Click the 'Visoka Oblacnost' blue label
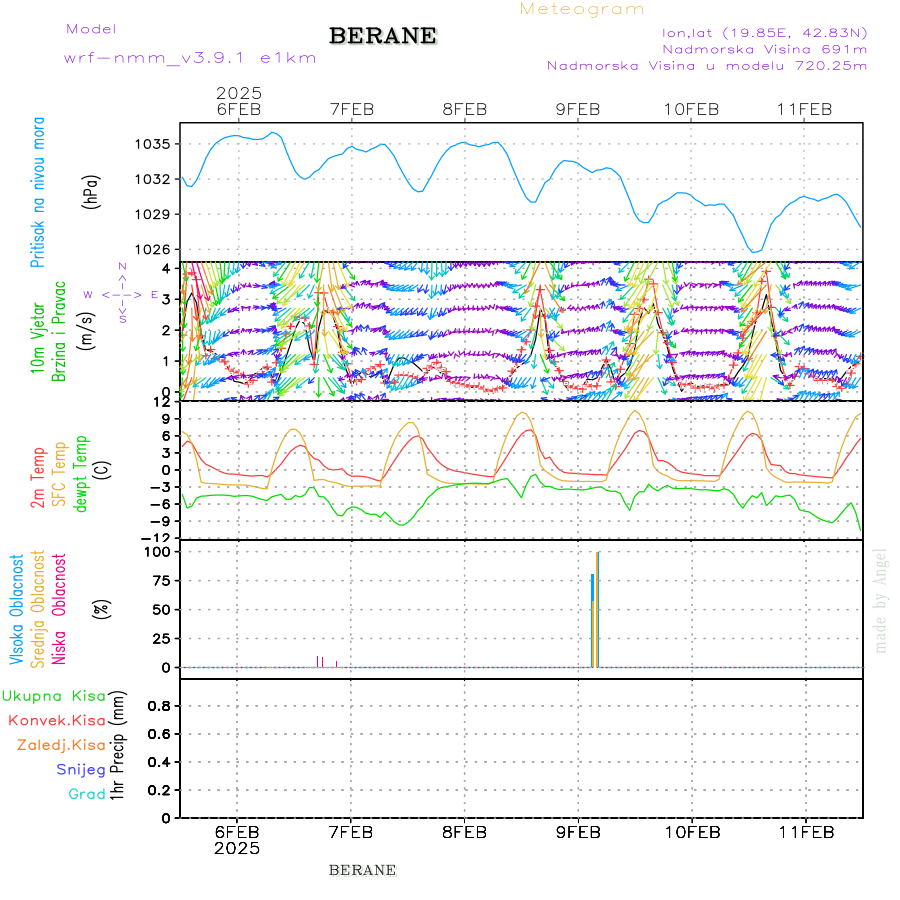Screen dimensions: 900x900 (x=17, y=609)
